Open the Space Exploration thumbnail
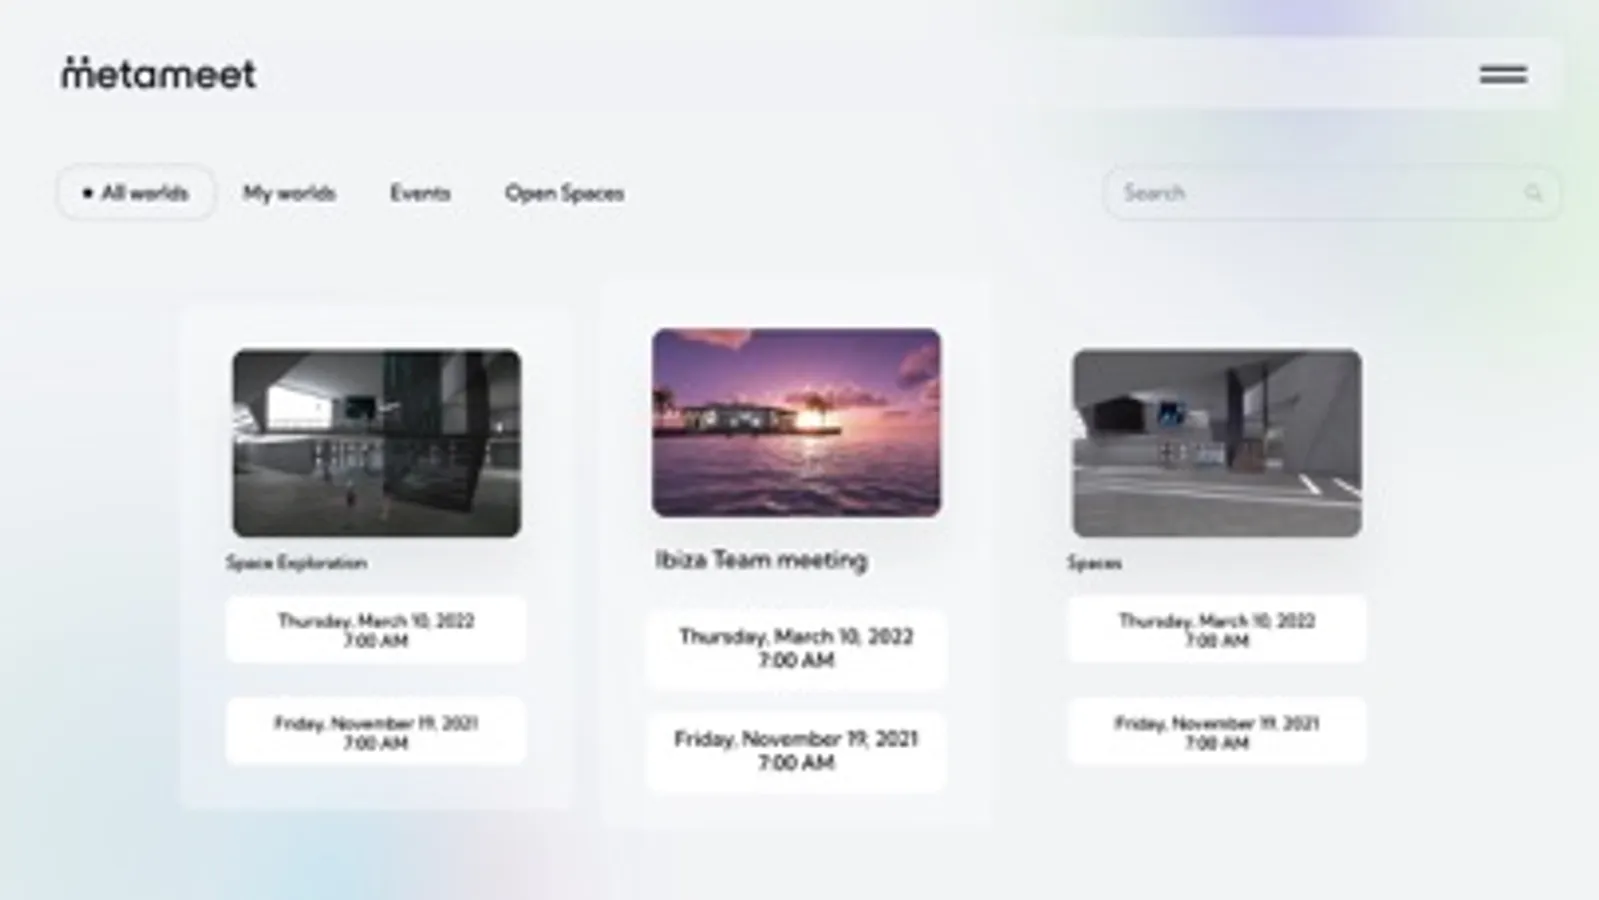Image resolution: width=1599 pixels, height=900 pixels. (x=377, y=443)
